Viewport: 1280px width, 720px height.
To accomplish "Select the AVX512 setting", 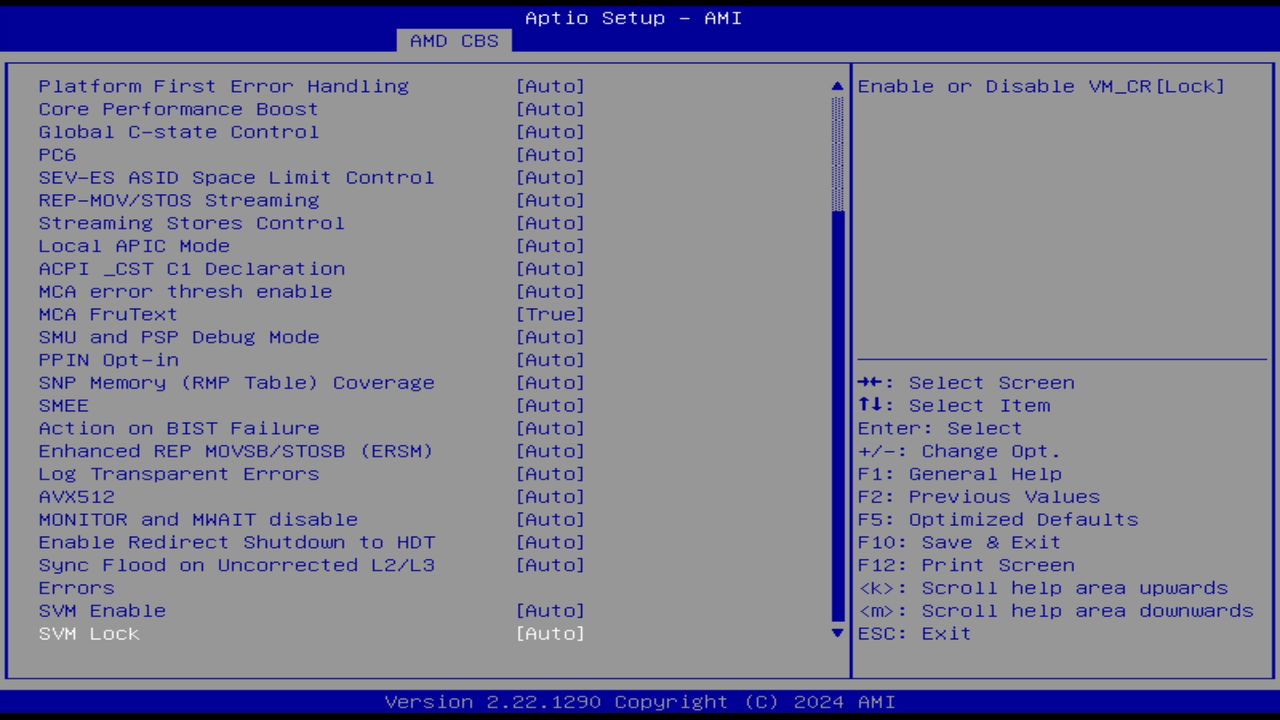I will tap(77, 497).
